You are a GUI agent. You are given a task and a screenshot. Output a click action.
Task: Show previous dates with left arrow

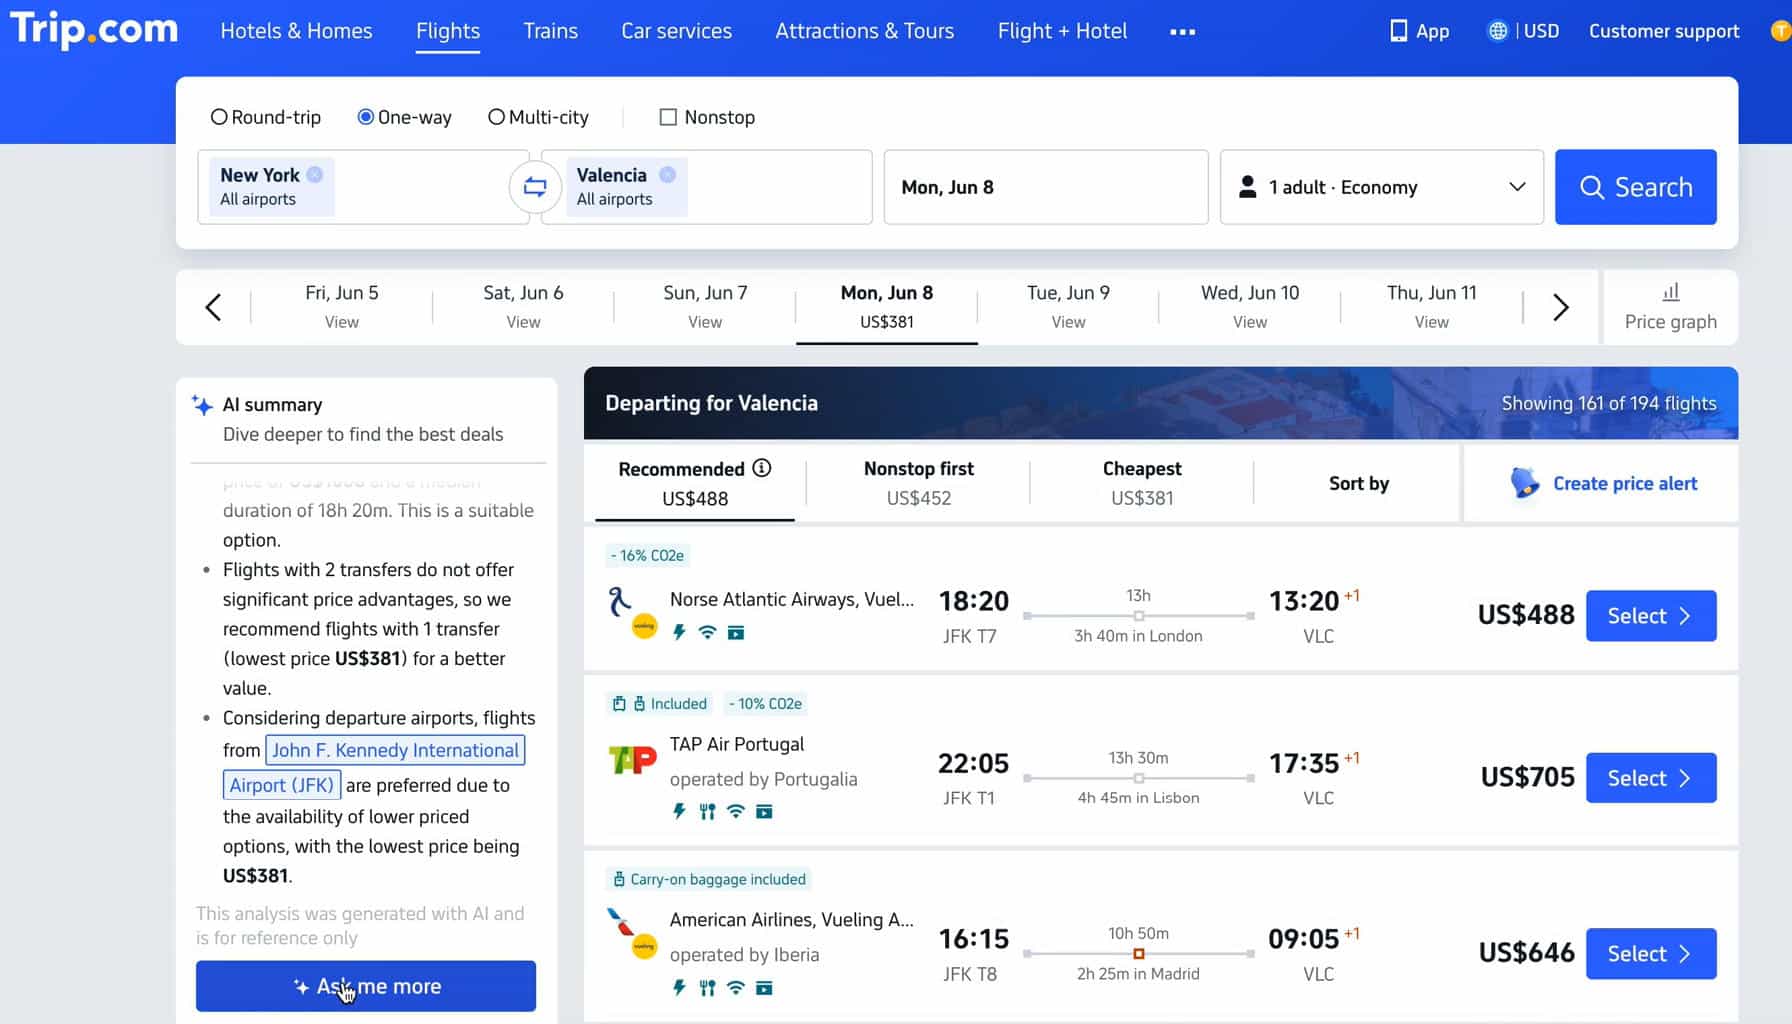coord(213,307)
